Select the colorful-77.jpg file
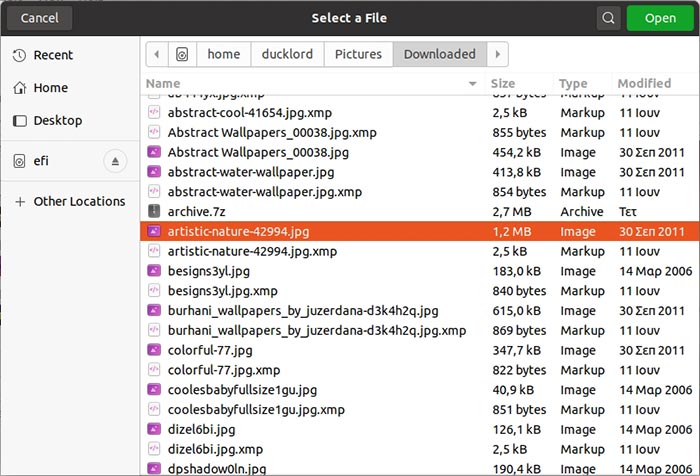700x476 pixels. tap(210, 350)
